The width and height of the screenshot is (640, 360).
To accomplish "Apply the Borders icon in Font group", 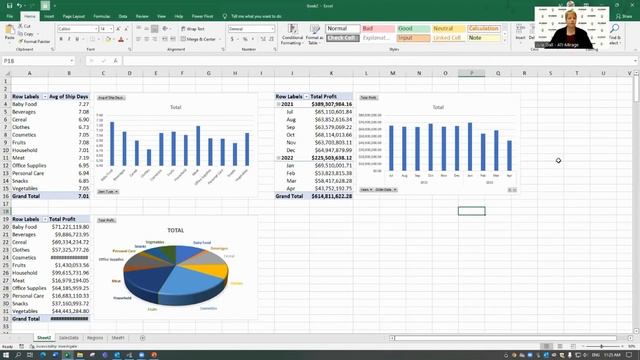I will (92, 39).
